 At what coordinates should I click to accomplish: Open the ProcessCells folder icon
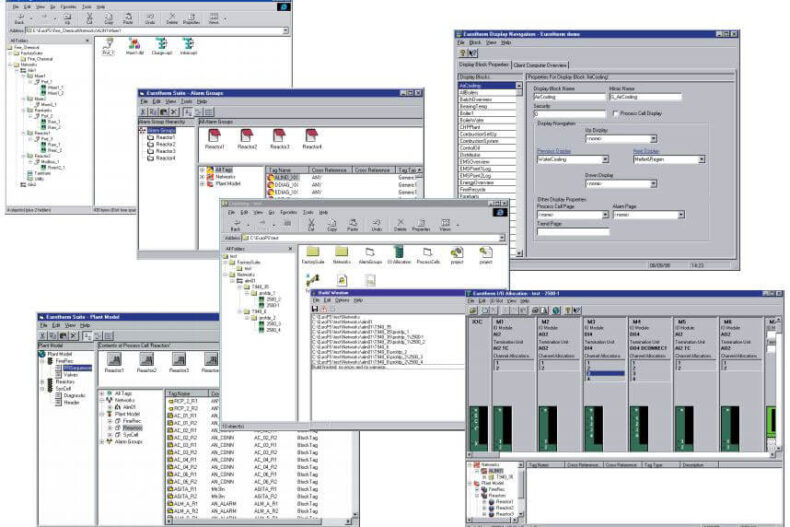click(x=427, y=252)
